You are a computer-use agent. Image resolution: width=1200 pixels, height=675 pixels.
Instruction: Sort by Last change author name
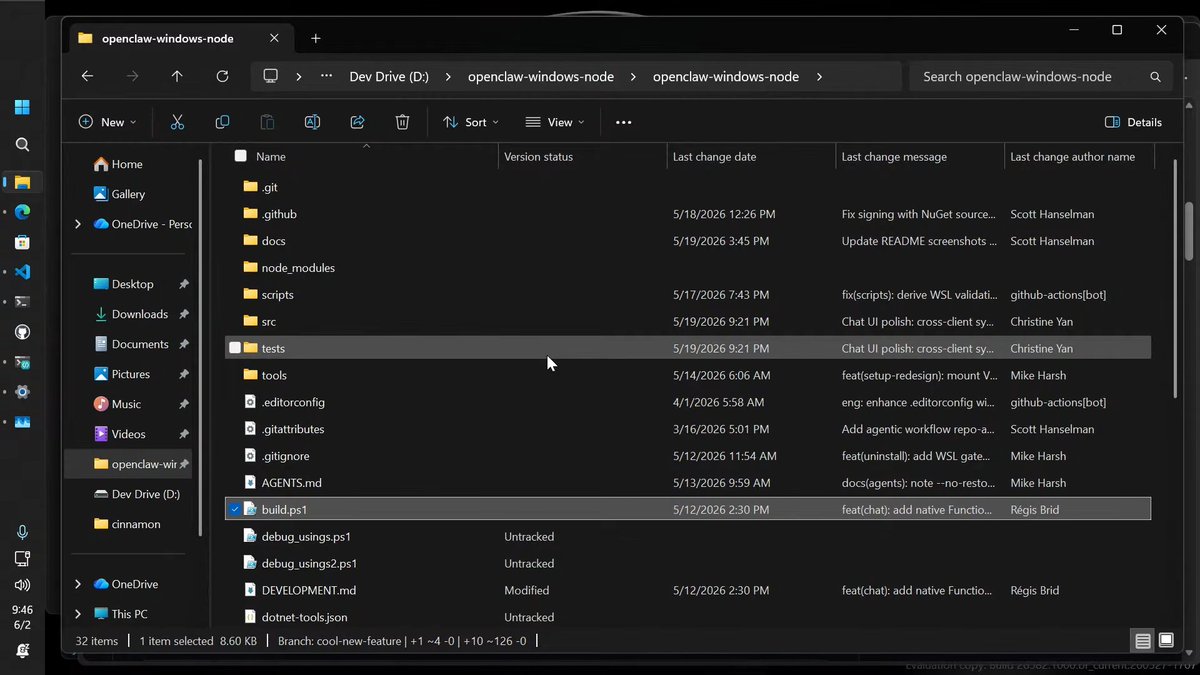click(1072, 156)
